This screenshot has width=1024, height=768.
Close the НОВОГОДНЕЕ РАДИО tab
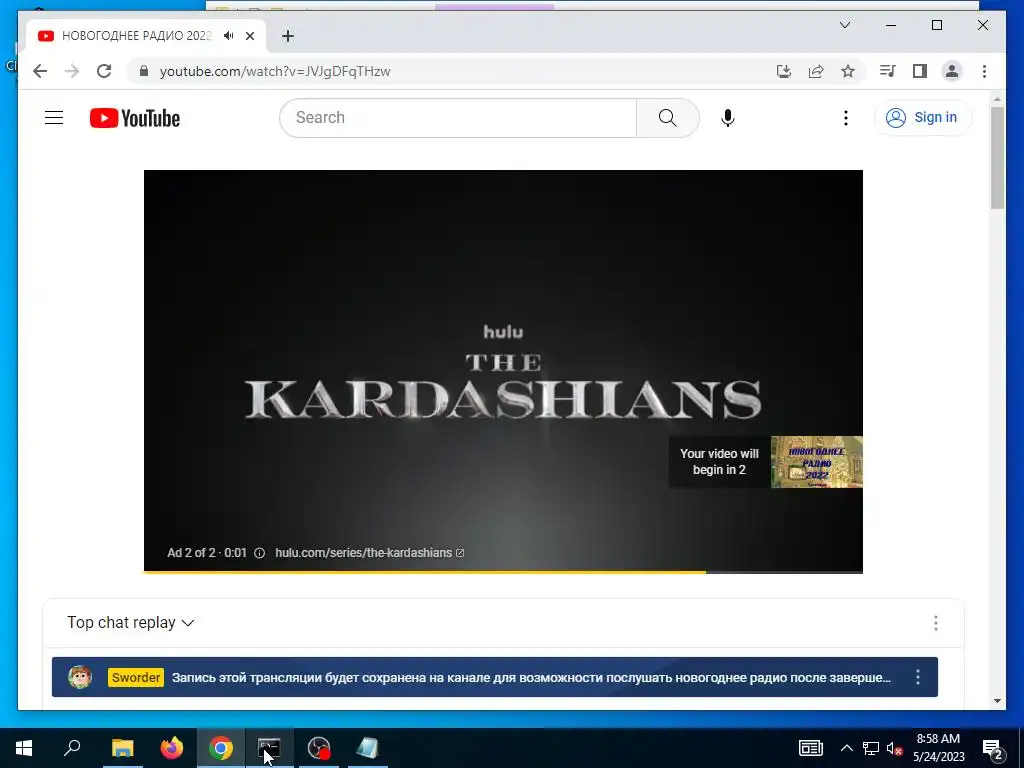click(249, 36)
